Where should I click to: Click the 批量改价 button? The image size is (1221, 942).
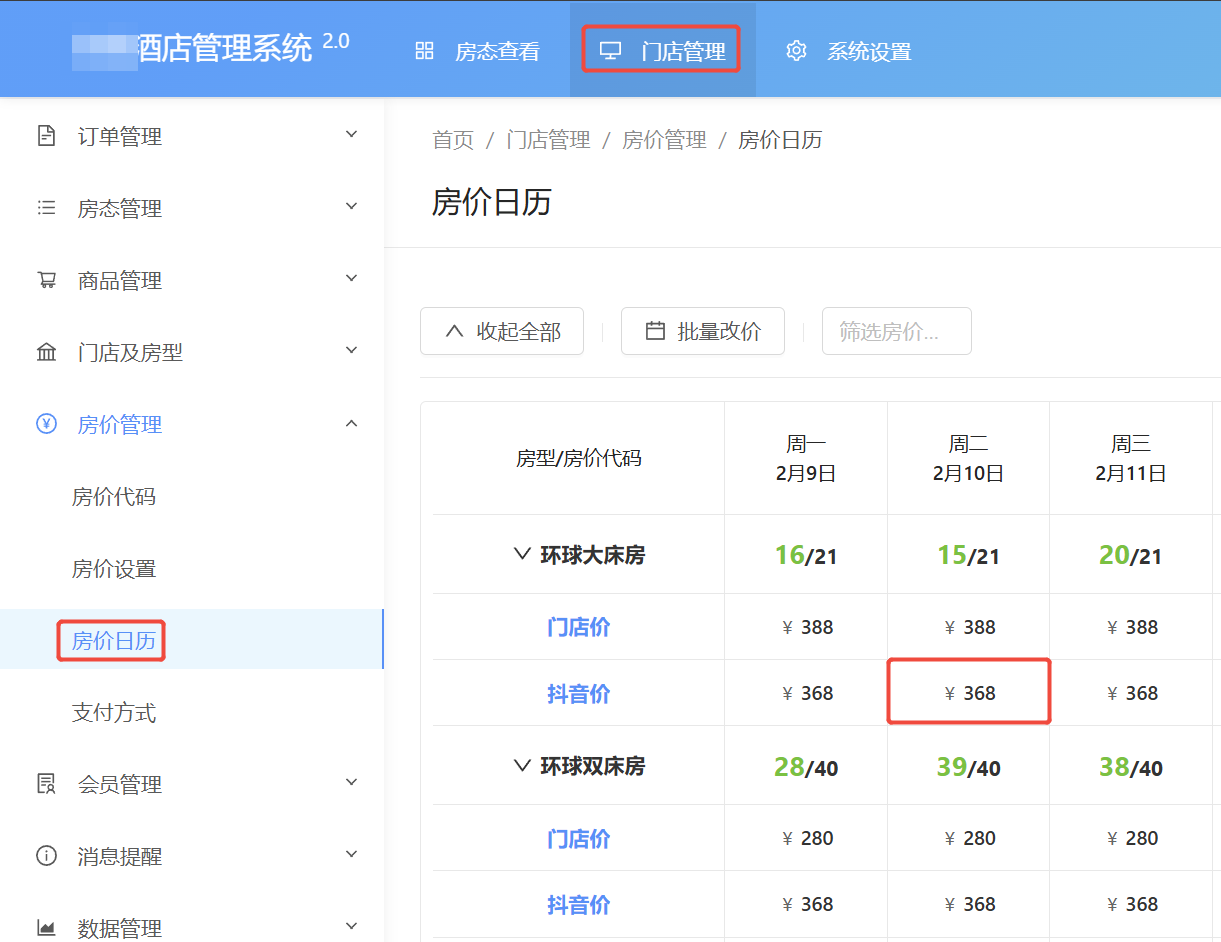[703, 331]
